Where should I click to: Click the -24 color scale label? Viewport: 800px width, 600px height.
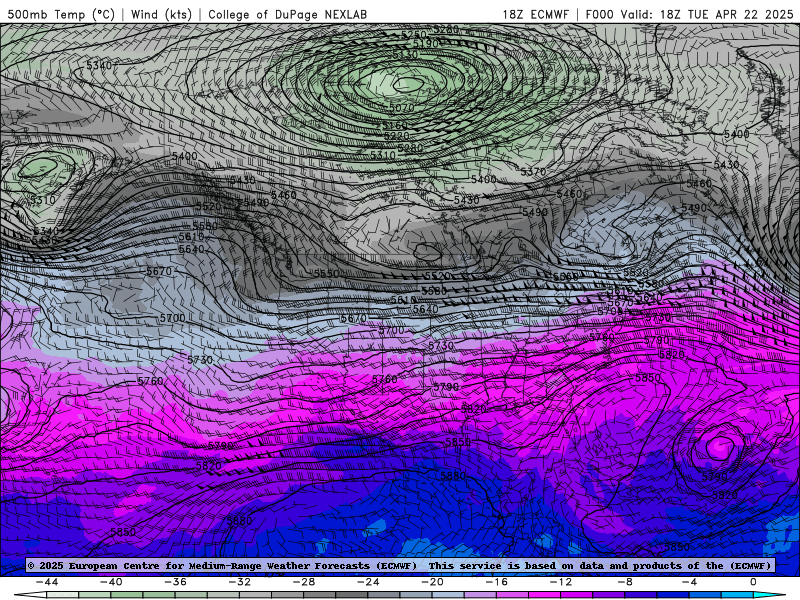click(x=368, y=582)
